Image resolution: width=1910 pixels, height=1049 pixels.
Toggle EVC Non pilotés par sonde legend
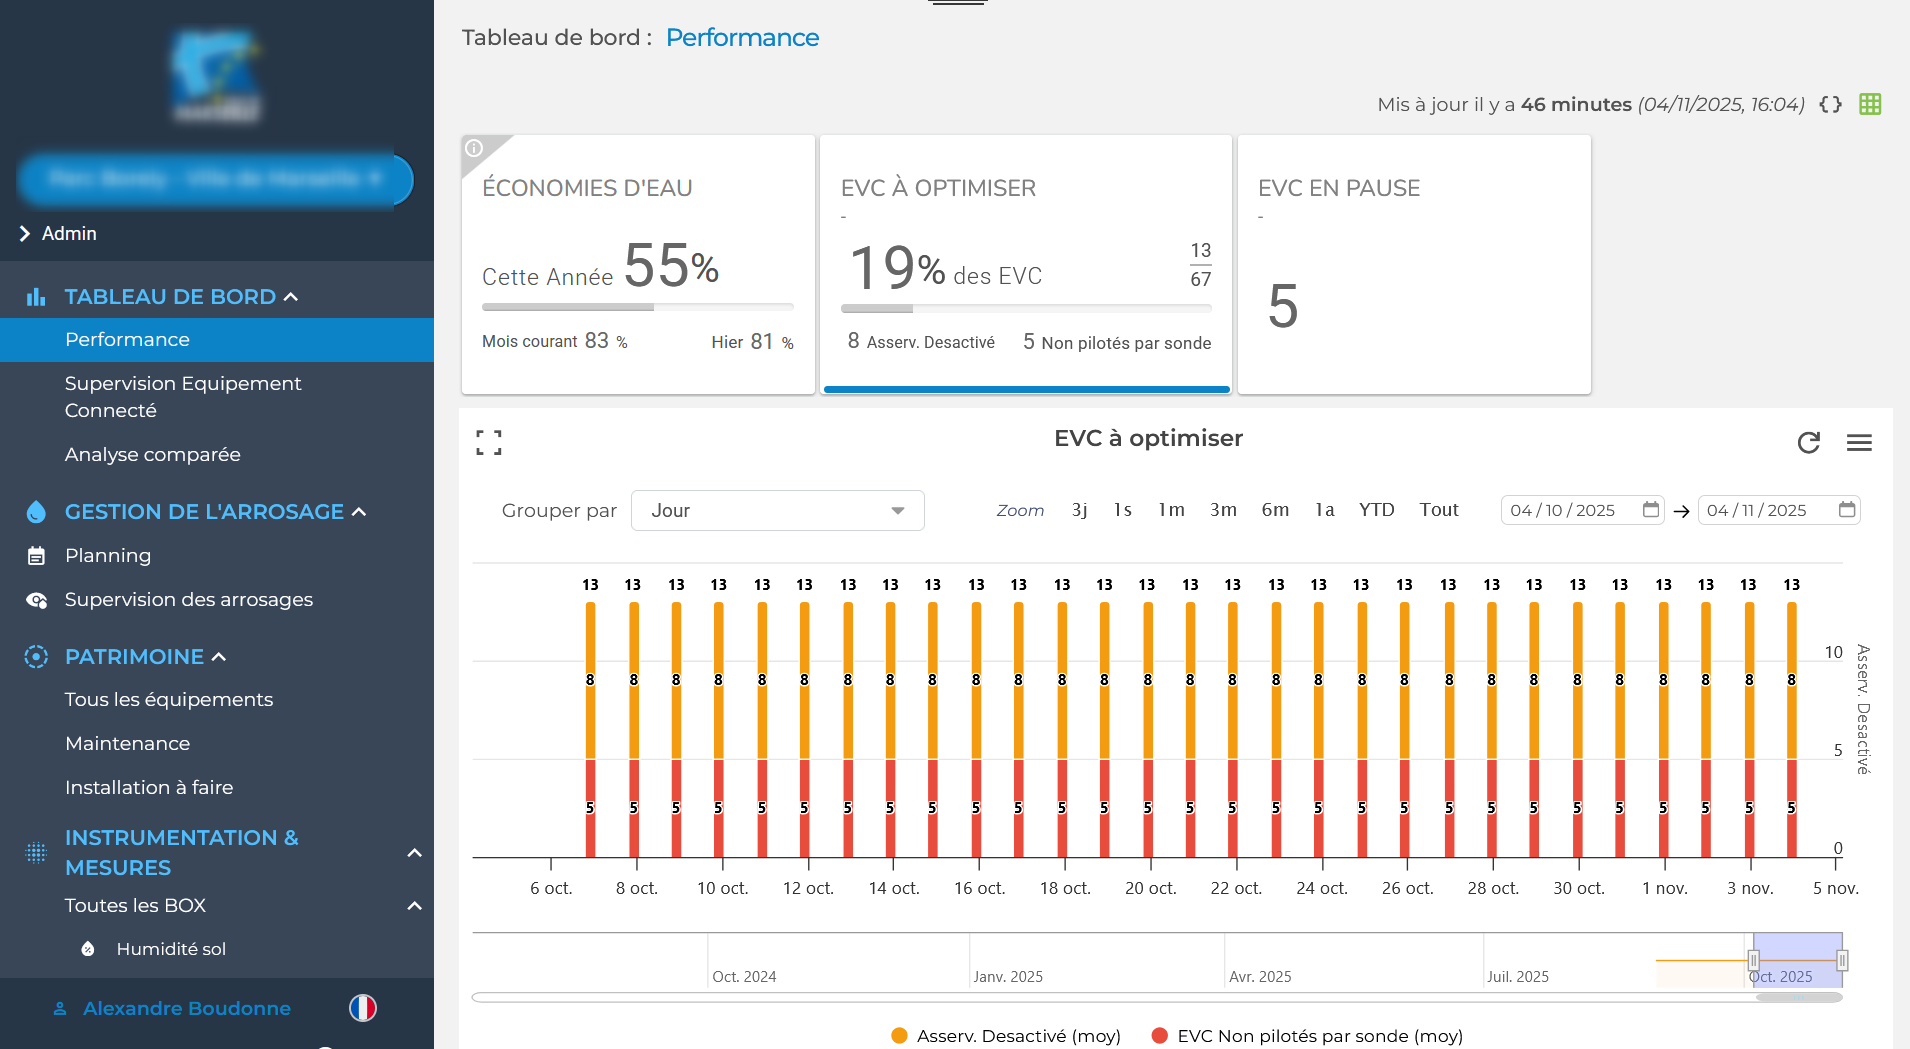1308,1036
